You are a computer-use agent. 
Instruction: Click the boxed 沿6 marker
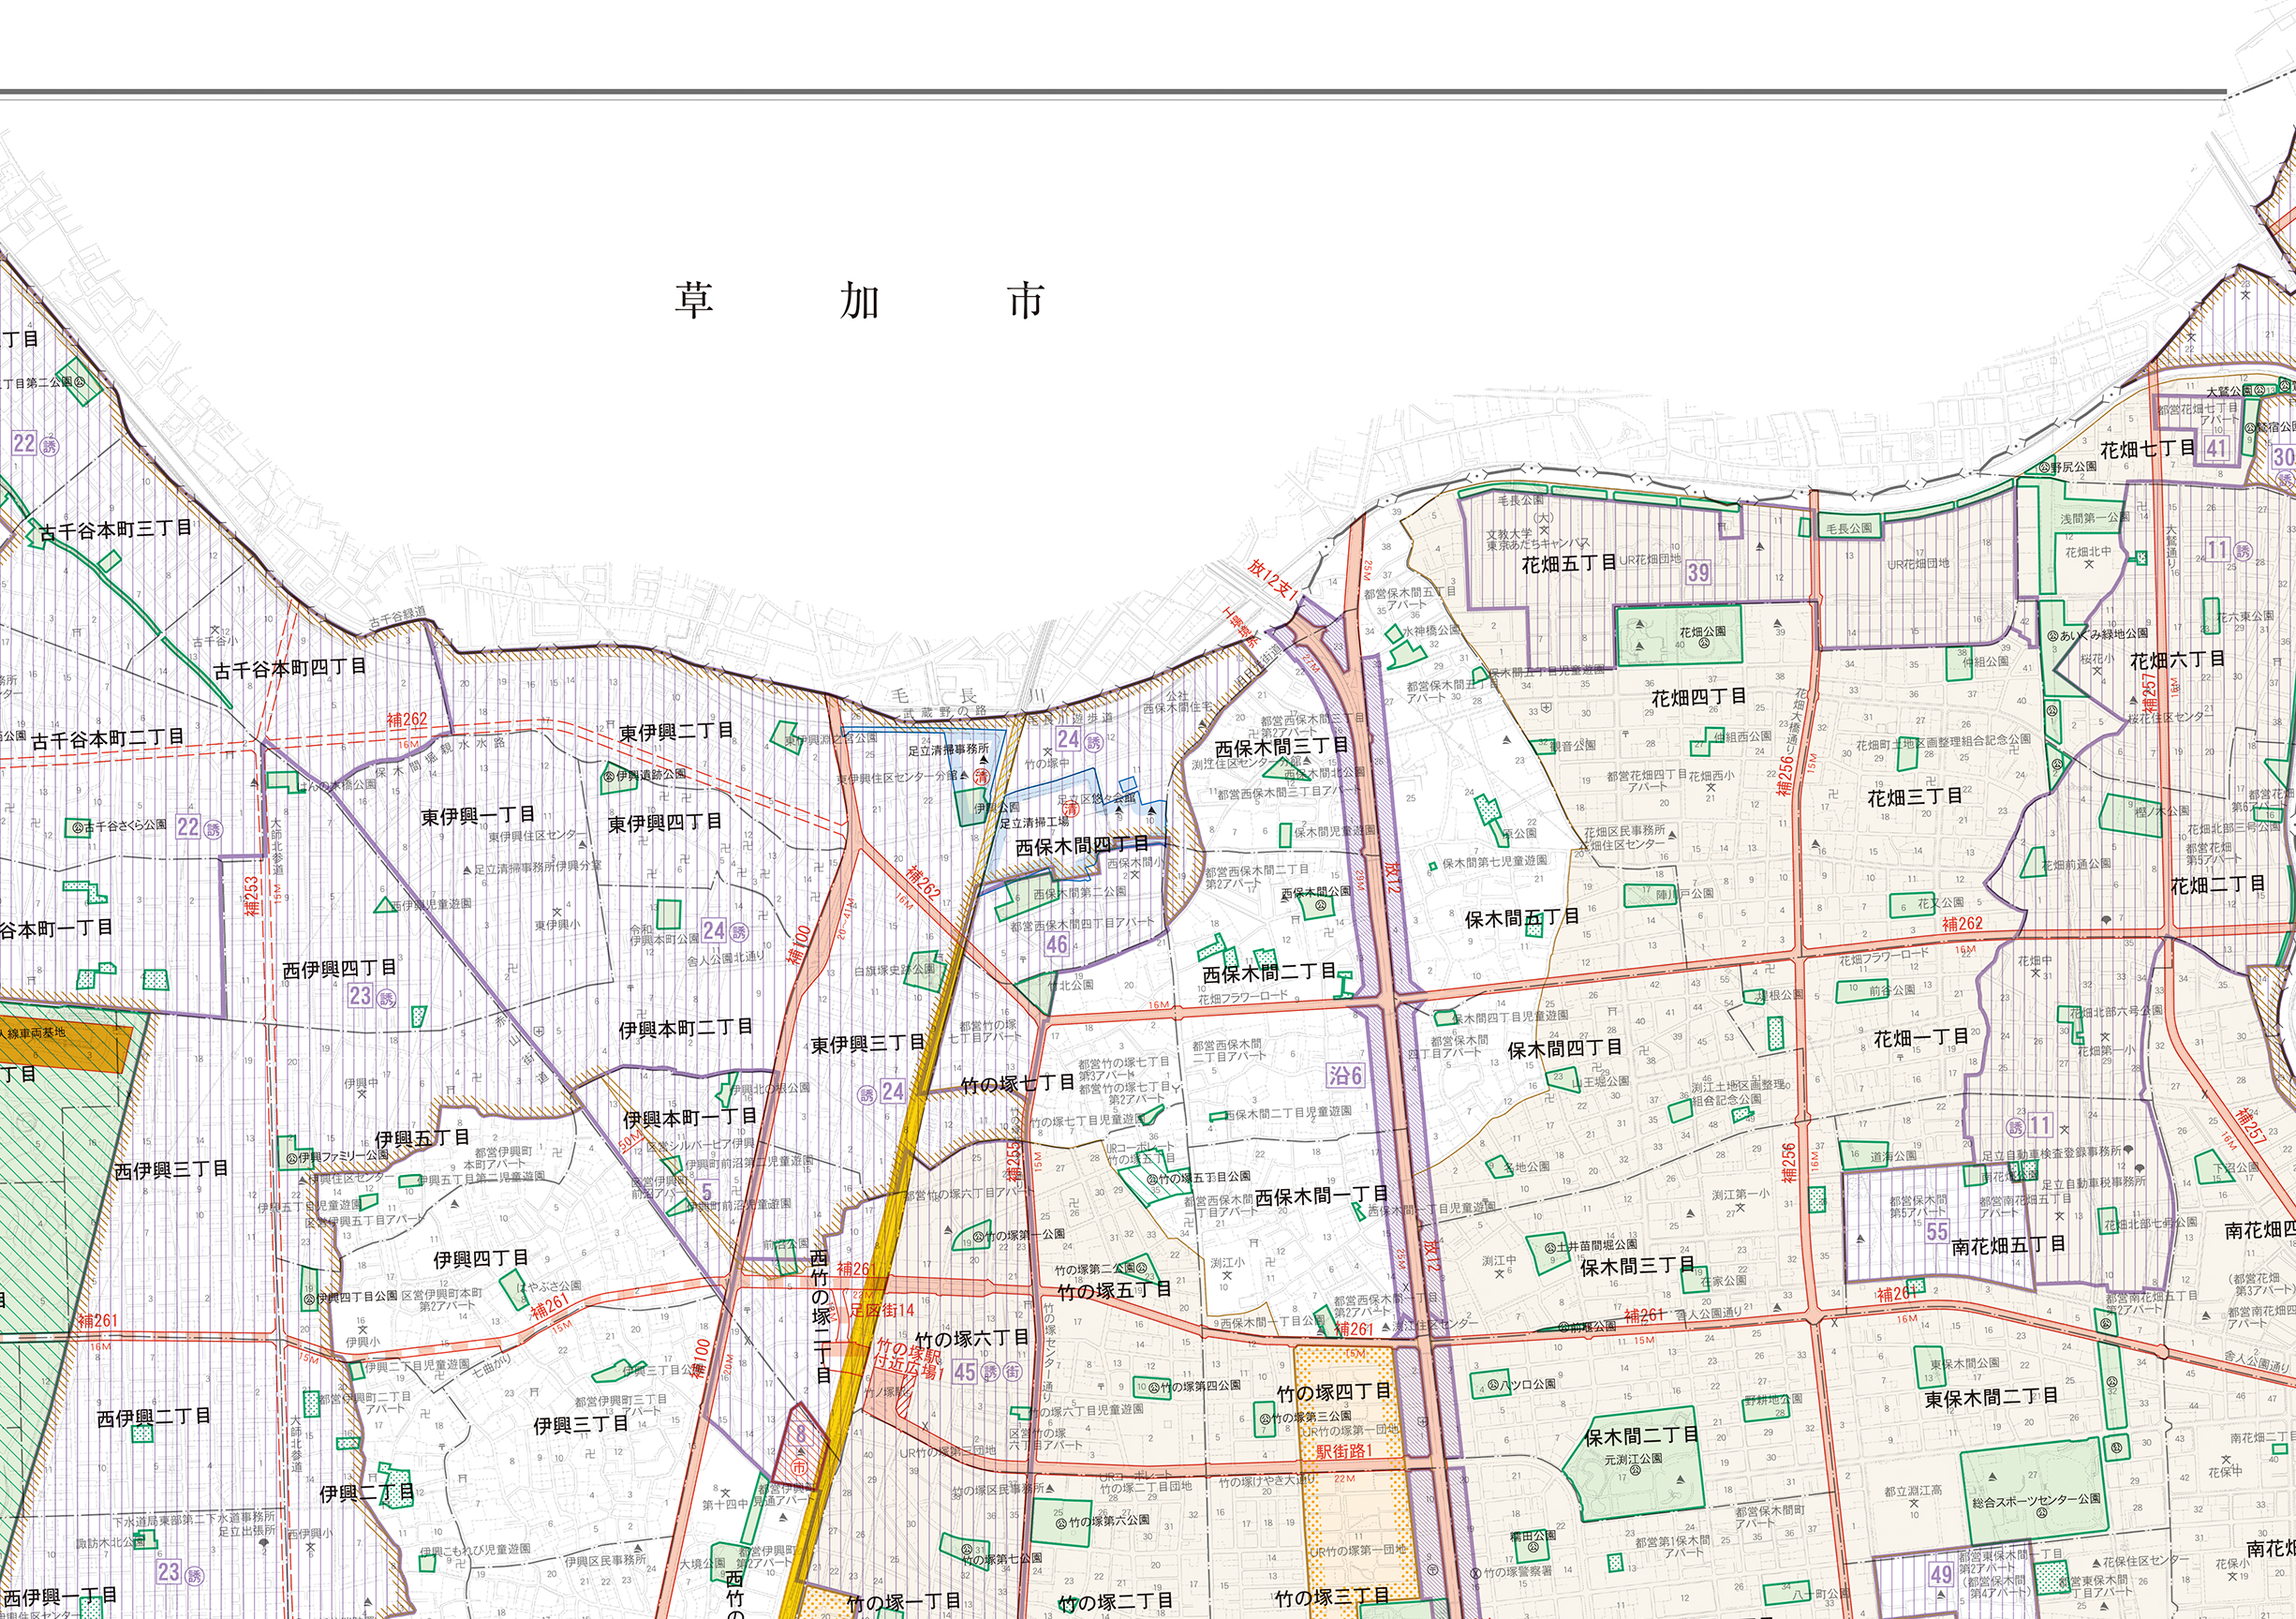1346,1075
